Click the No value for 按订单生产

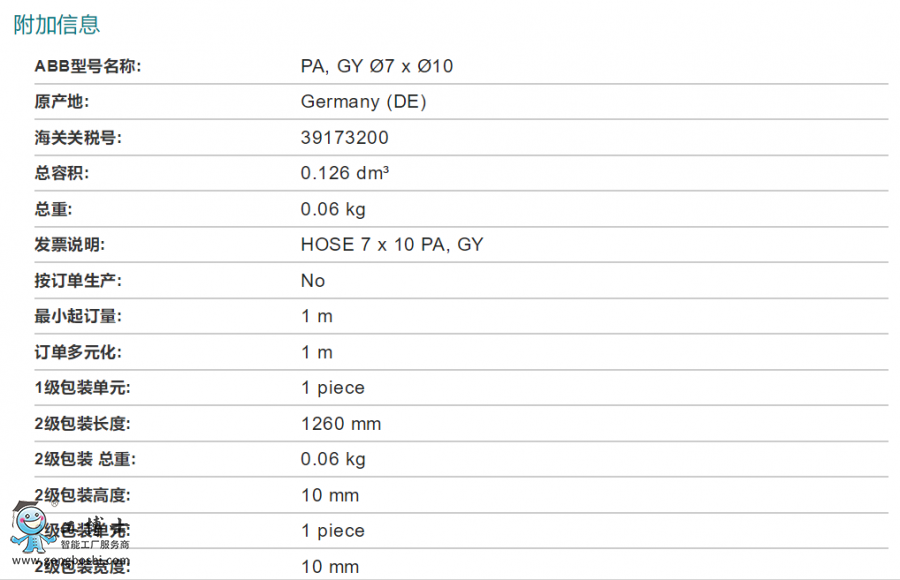pyautogui.click(x=313, y=281)
